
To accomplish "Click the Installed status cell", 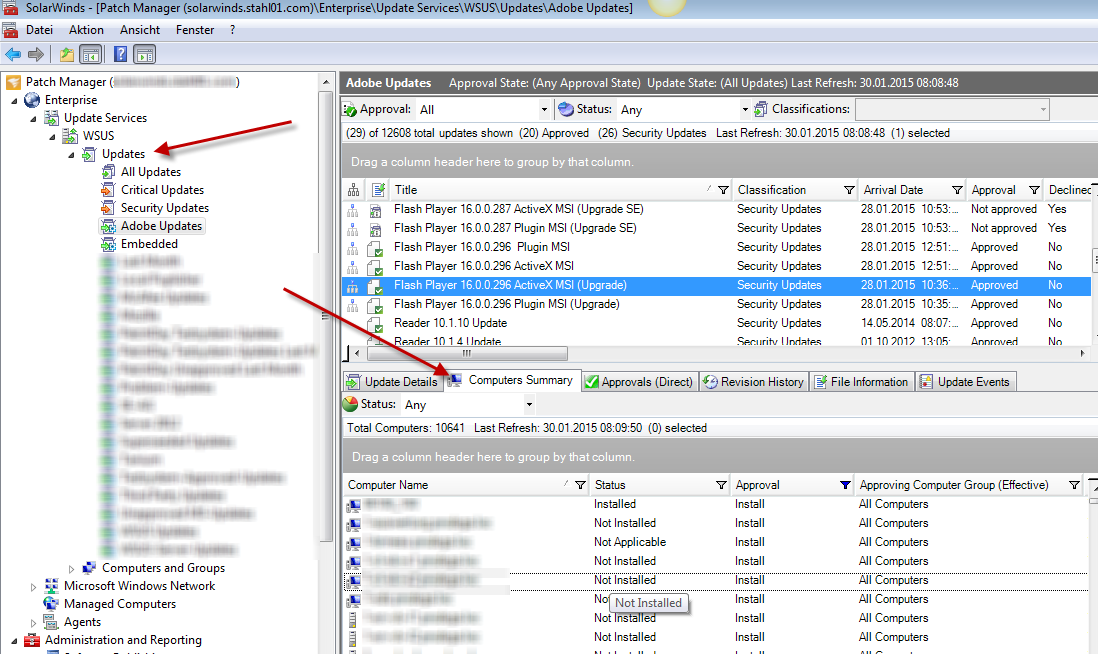I will point(615,504).
